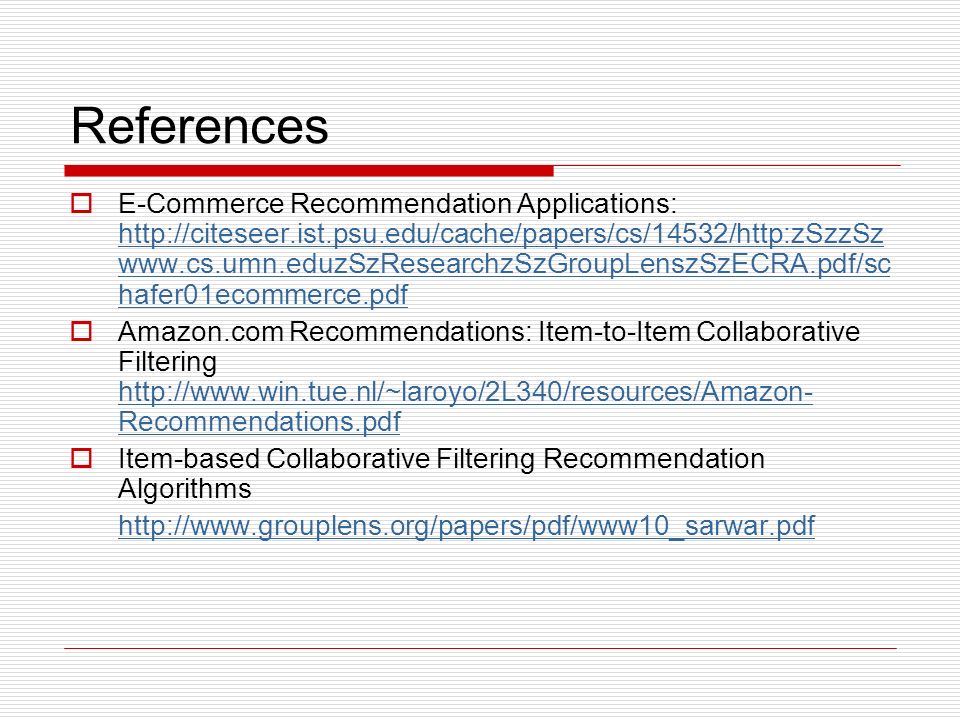Click the red square bullet beside E-Commerce Recommendation
960x720 pixels.
tap(81, 203)
